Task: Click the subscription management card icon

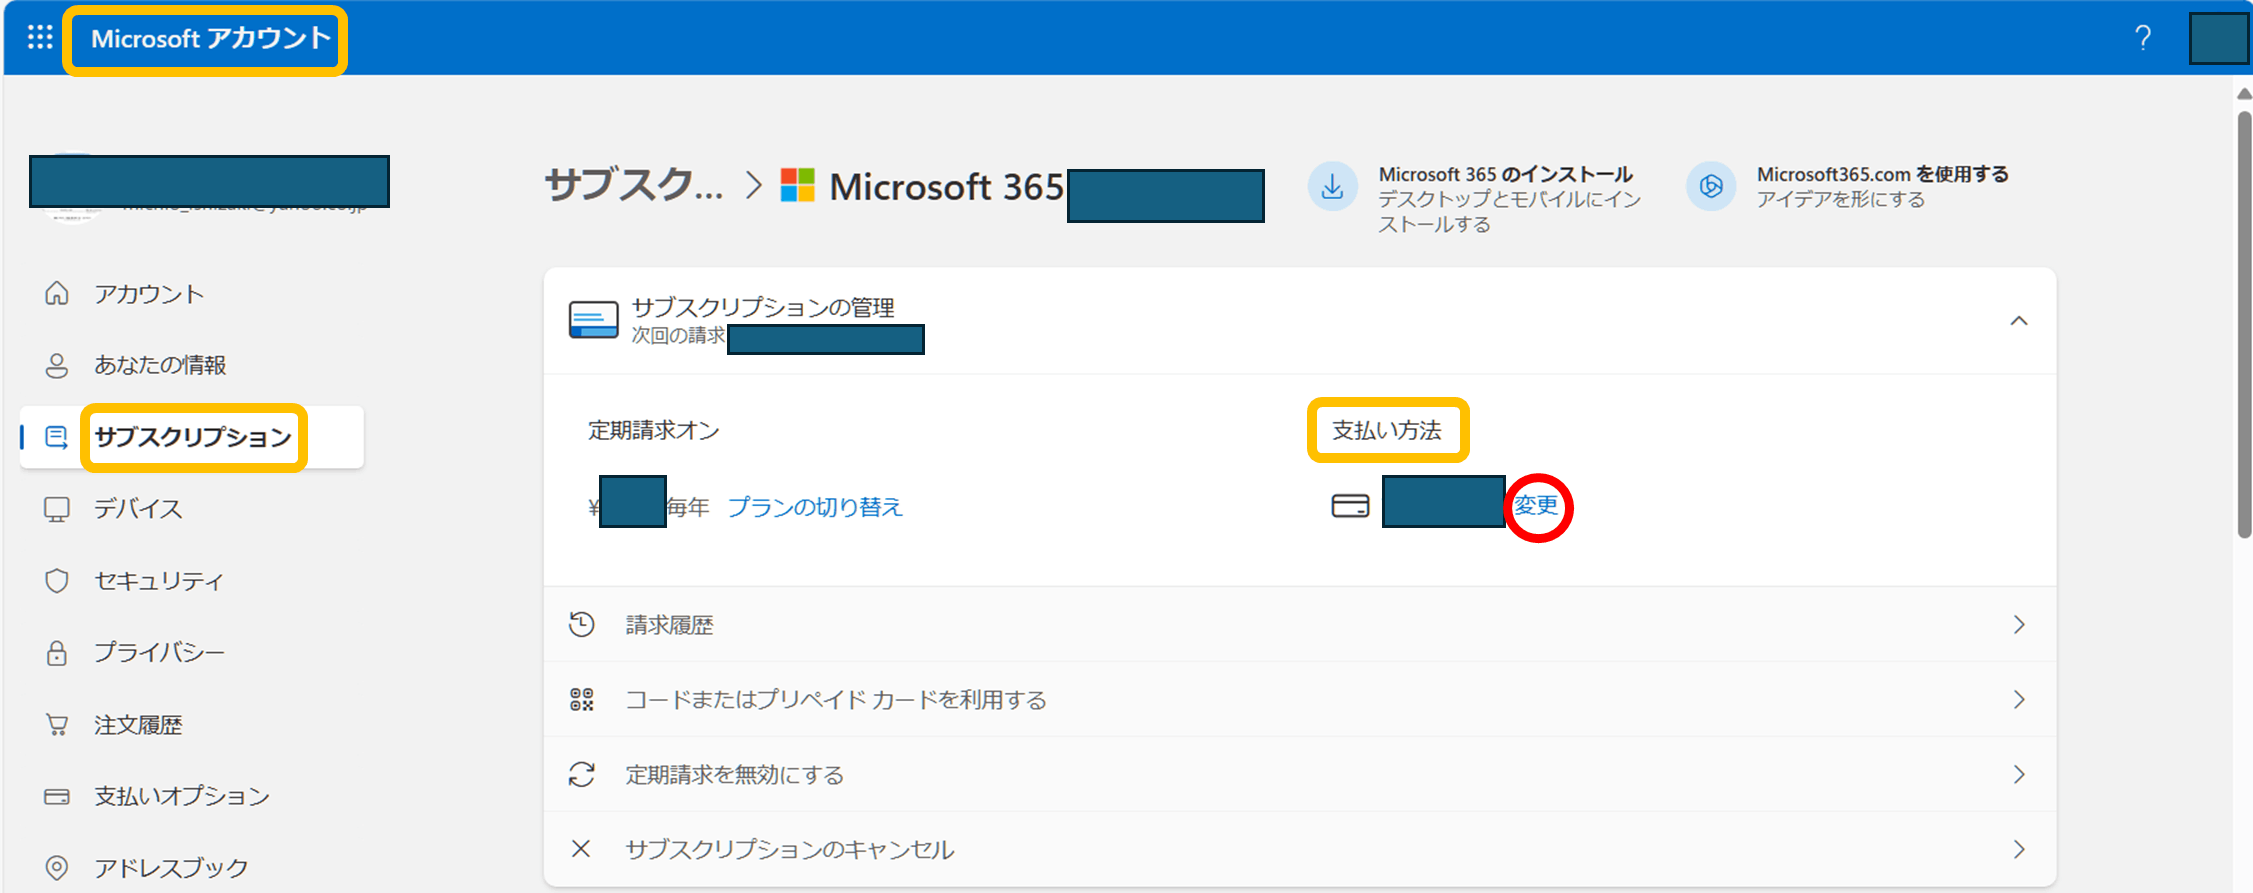Action: 593,320
